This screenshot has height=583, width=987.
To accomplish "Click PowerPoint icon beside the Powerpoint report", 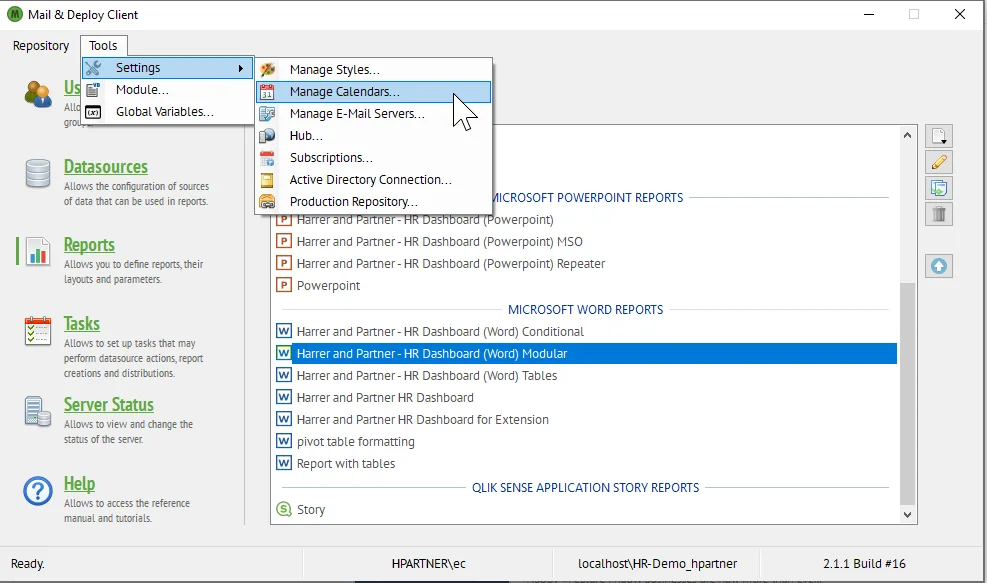I will click(284, 285).
